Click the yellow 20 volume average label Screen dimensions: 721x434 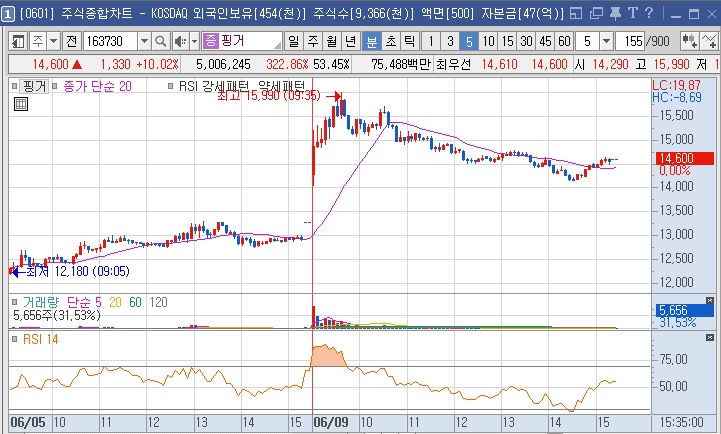pos(115,302)
